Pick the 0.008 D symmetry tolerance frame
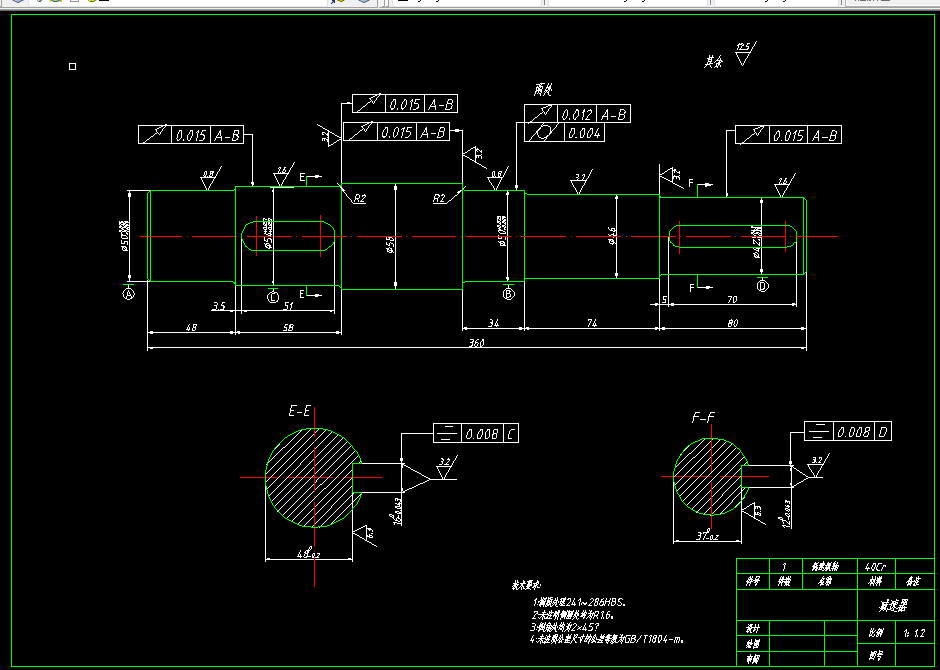The width and height of the screenshot is (940, 670). tap(848, 431)
